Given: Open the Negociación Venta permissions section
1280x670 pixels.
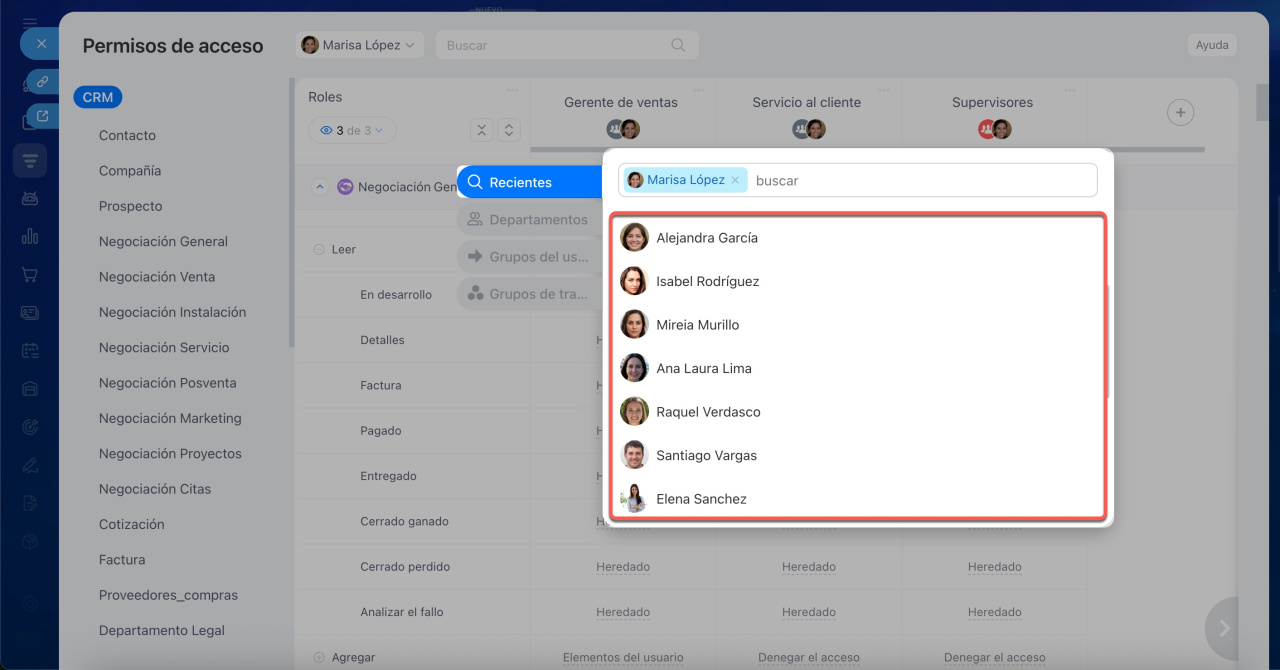Looking at the screenshot, I should click(156, 277).
